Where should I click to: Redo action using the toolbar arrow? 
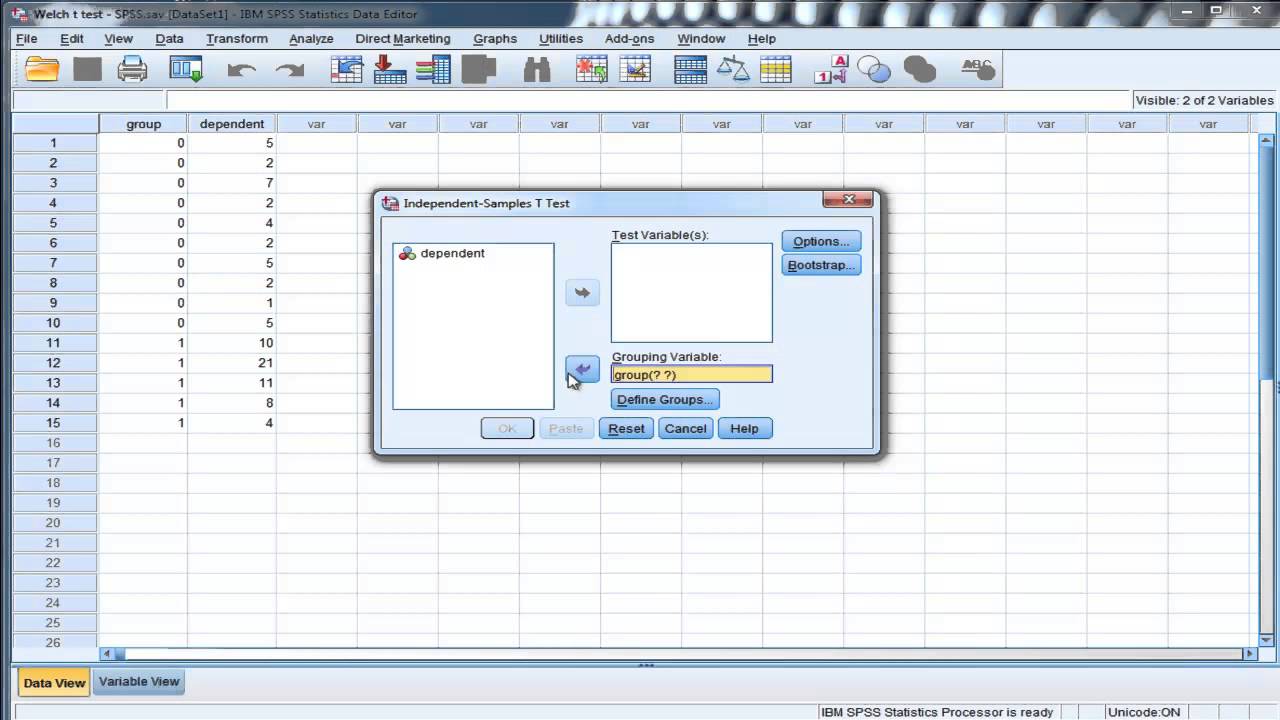290,70
